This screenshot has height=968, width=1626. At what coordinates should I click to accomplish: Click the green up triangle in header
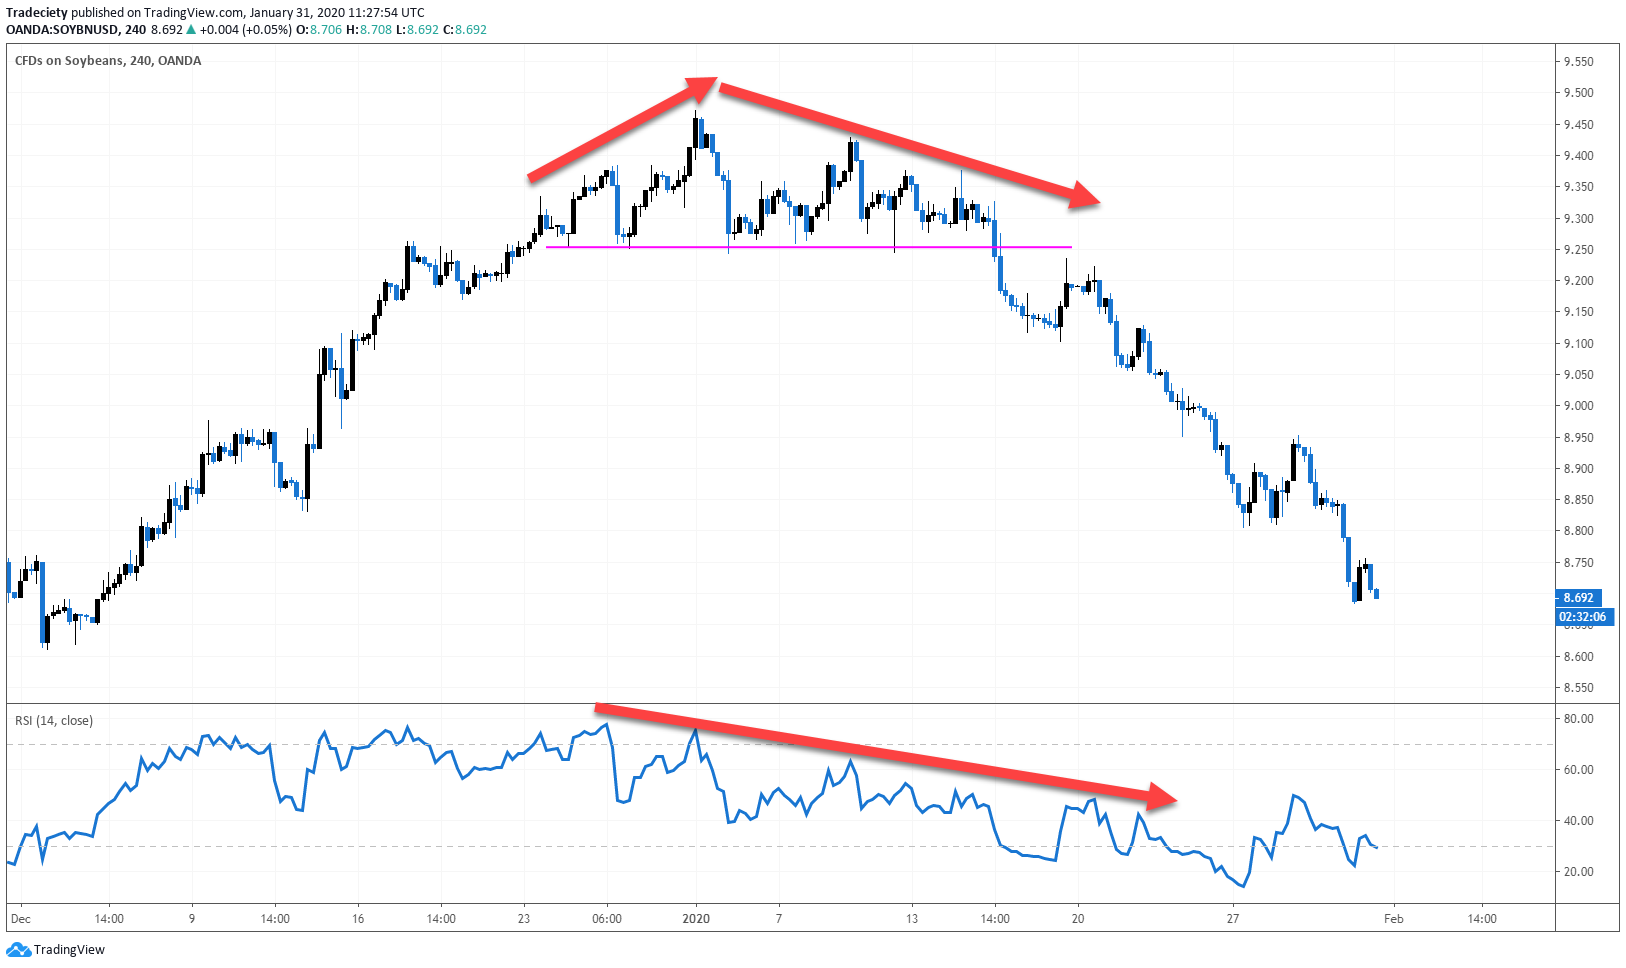click(x=192, y=30)
